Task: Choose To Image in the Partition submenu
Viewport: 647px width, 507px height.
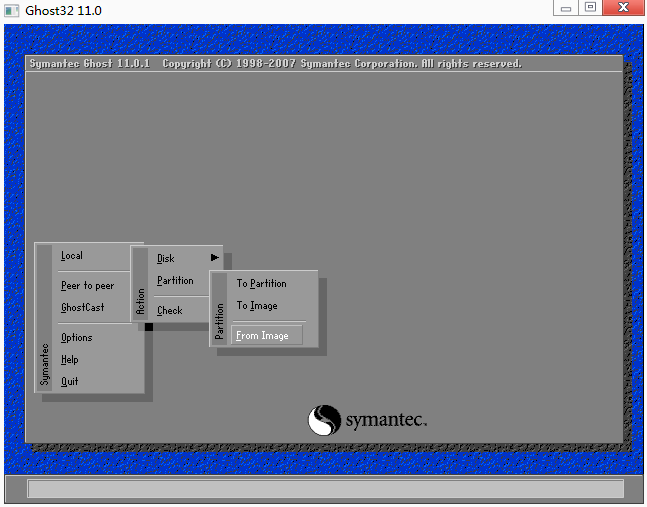Action: click(257, 306)
